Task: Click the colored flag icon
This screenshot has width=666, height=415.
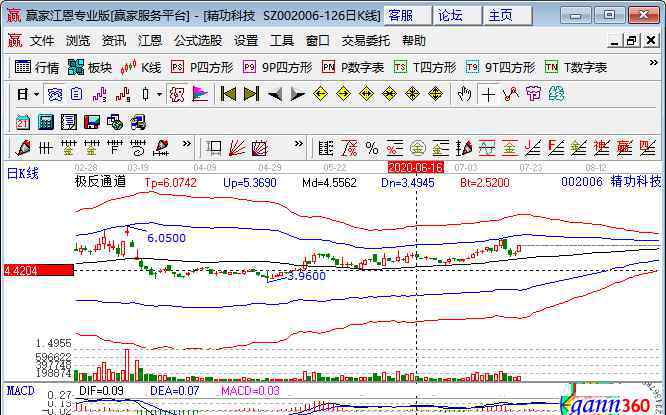Action: (x=200, y=94)
